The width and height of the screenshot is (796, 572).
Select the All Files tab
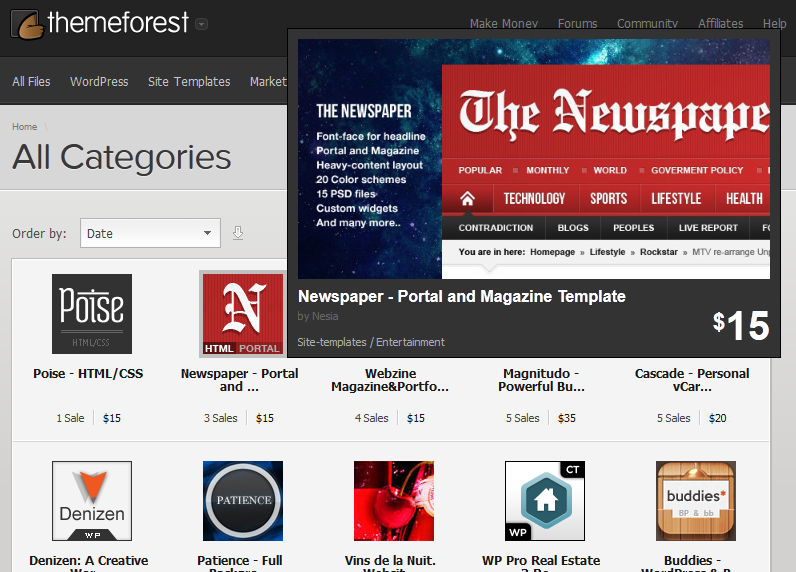point(31,81)
